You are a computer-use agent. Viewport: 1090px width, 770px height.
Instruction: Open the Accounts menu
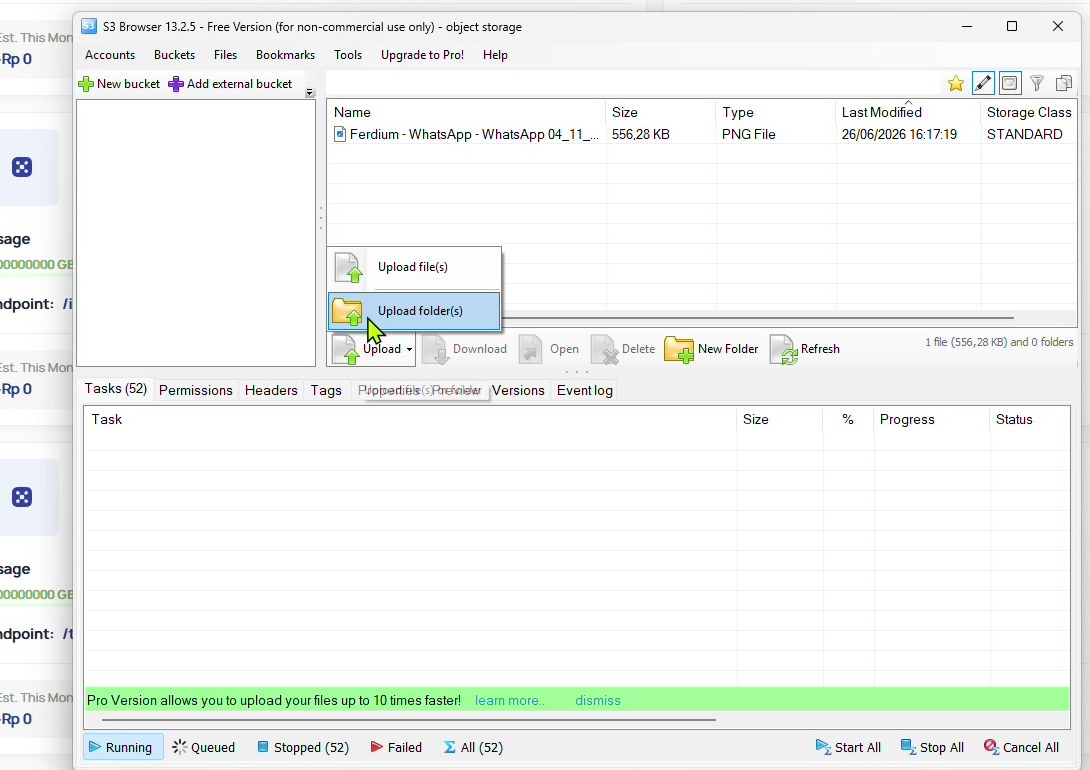pos(110,55)
